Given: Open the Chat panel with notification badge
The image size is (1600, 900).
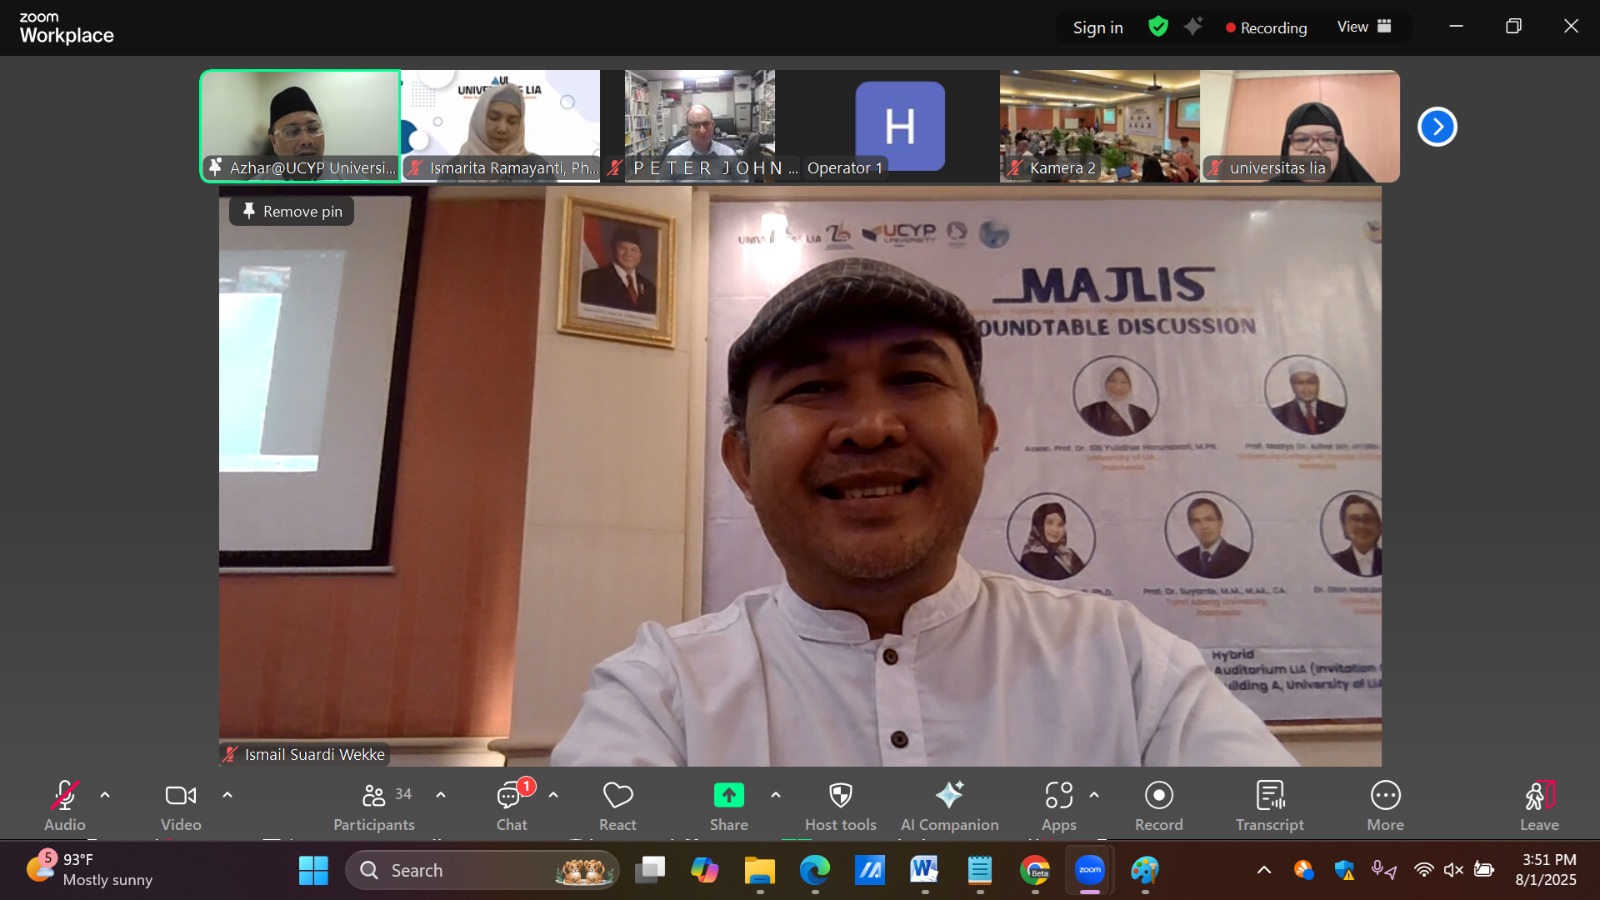Looking at the screenshot, I should (x=511, y=796).
